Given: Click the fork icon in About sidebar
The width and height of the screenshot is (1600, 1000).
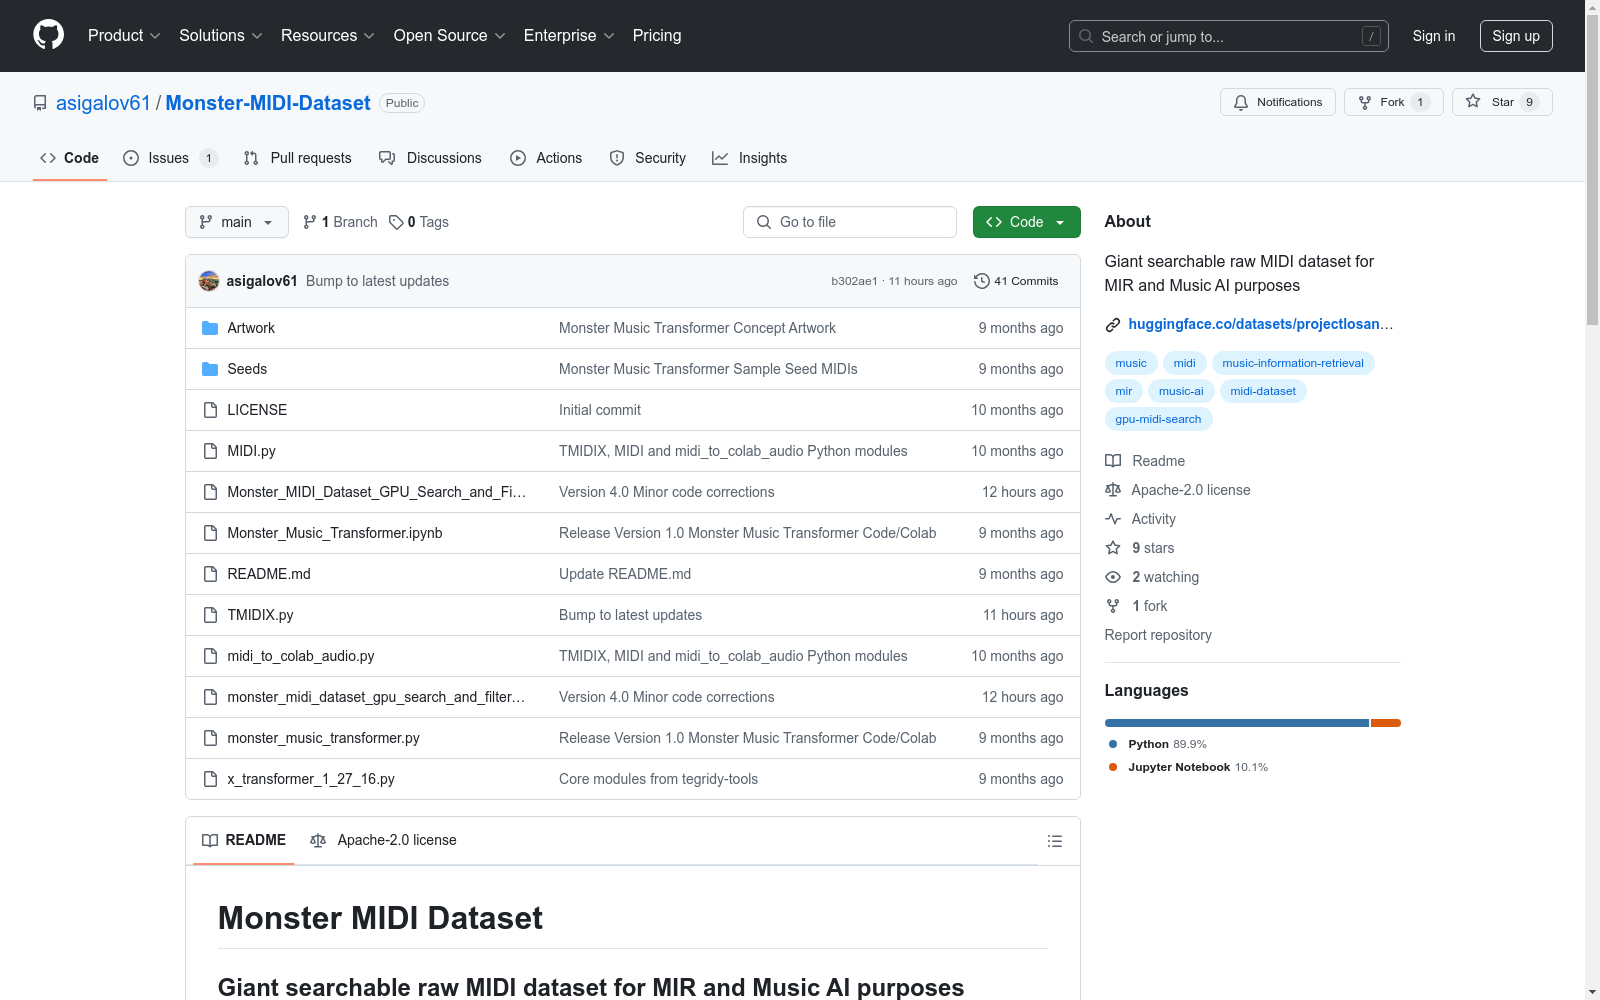Looking at the screenshot, I should coord(1113,606).
